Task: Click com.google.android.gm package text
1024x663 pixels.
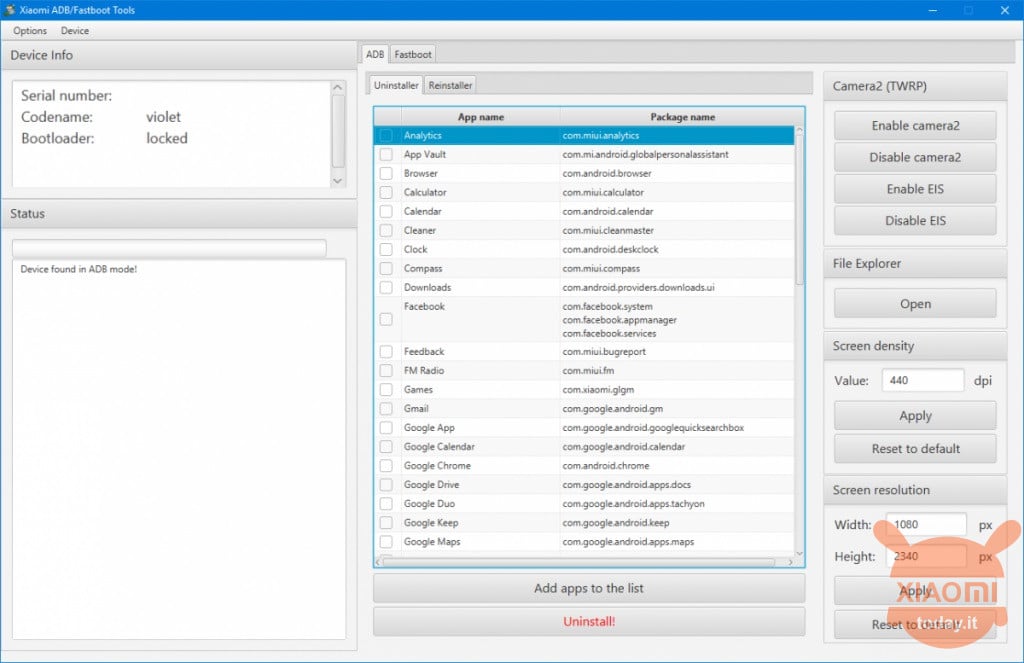Action: (x=613, y=408)
